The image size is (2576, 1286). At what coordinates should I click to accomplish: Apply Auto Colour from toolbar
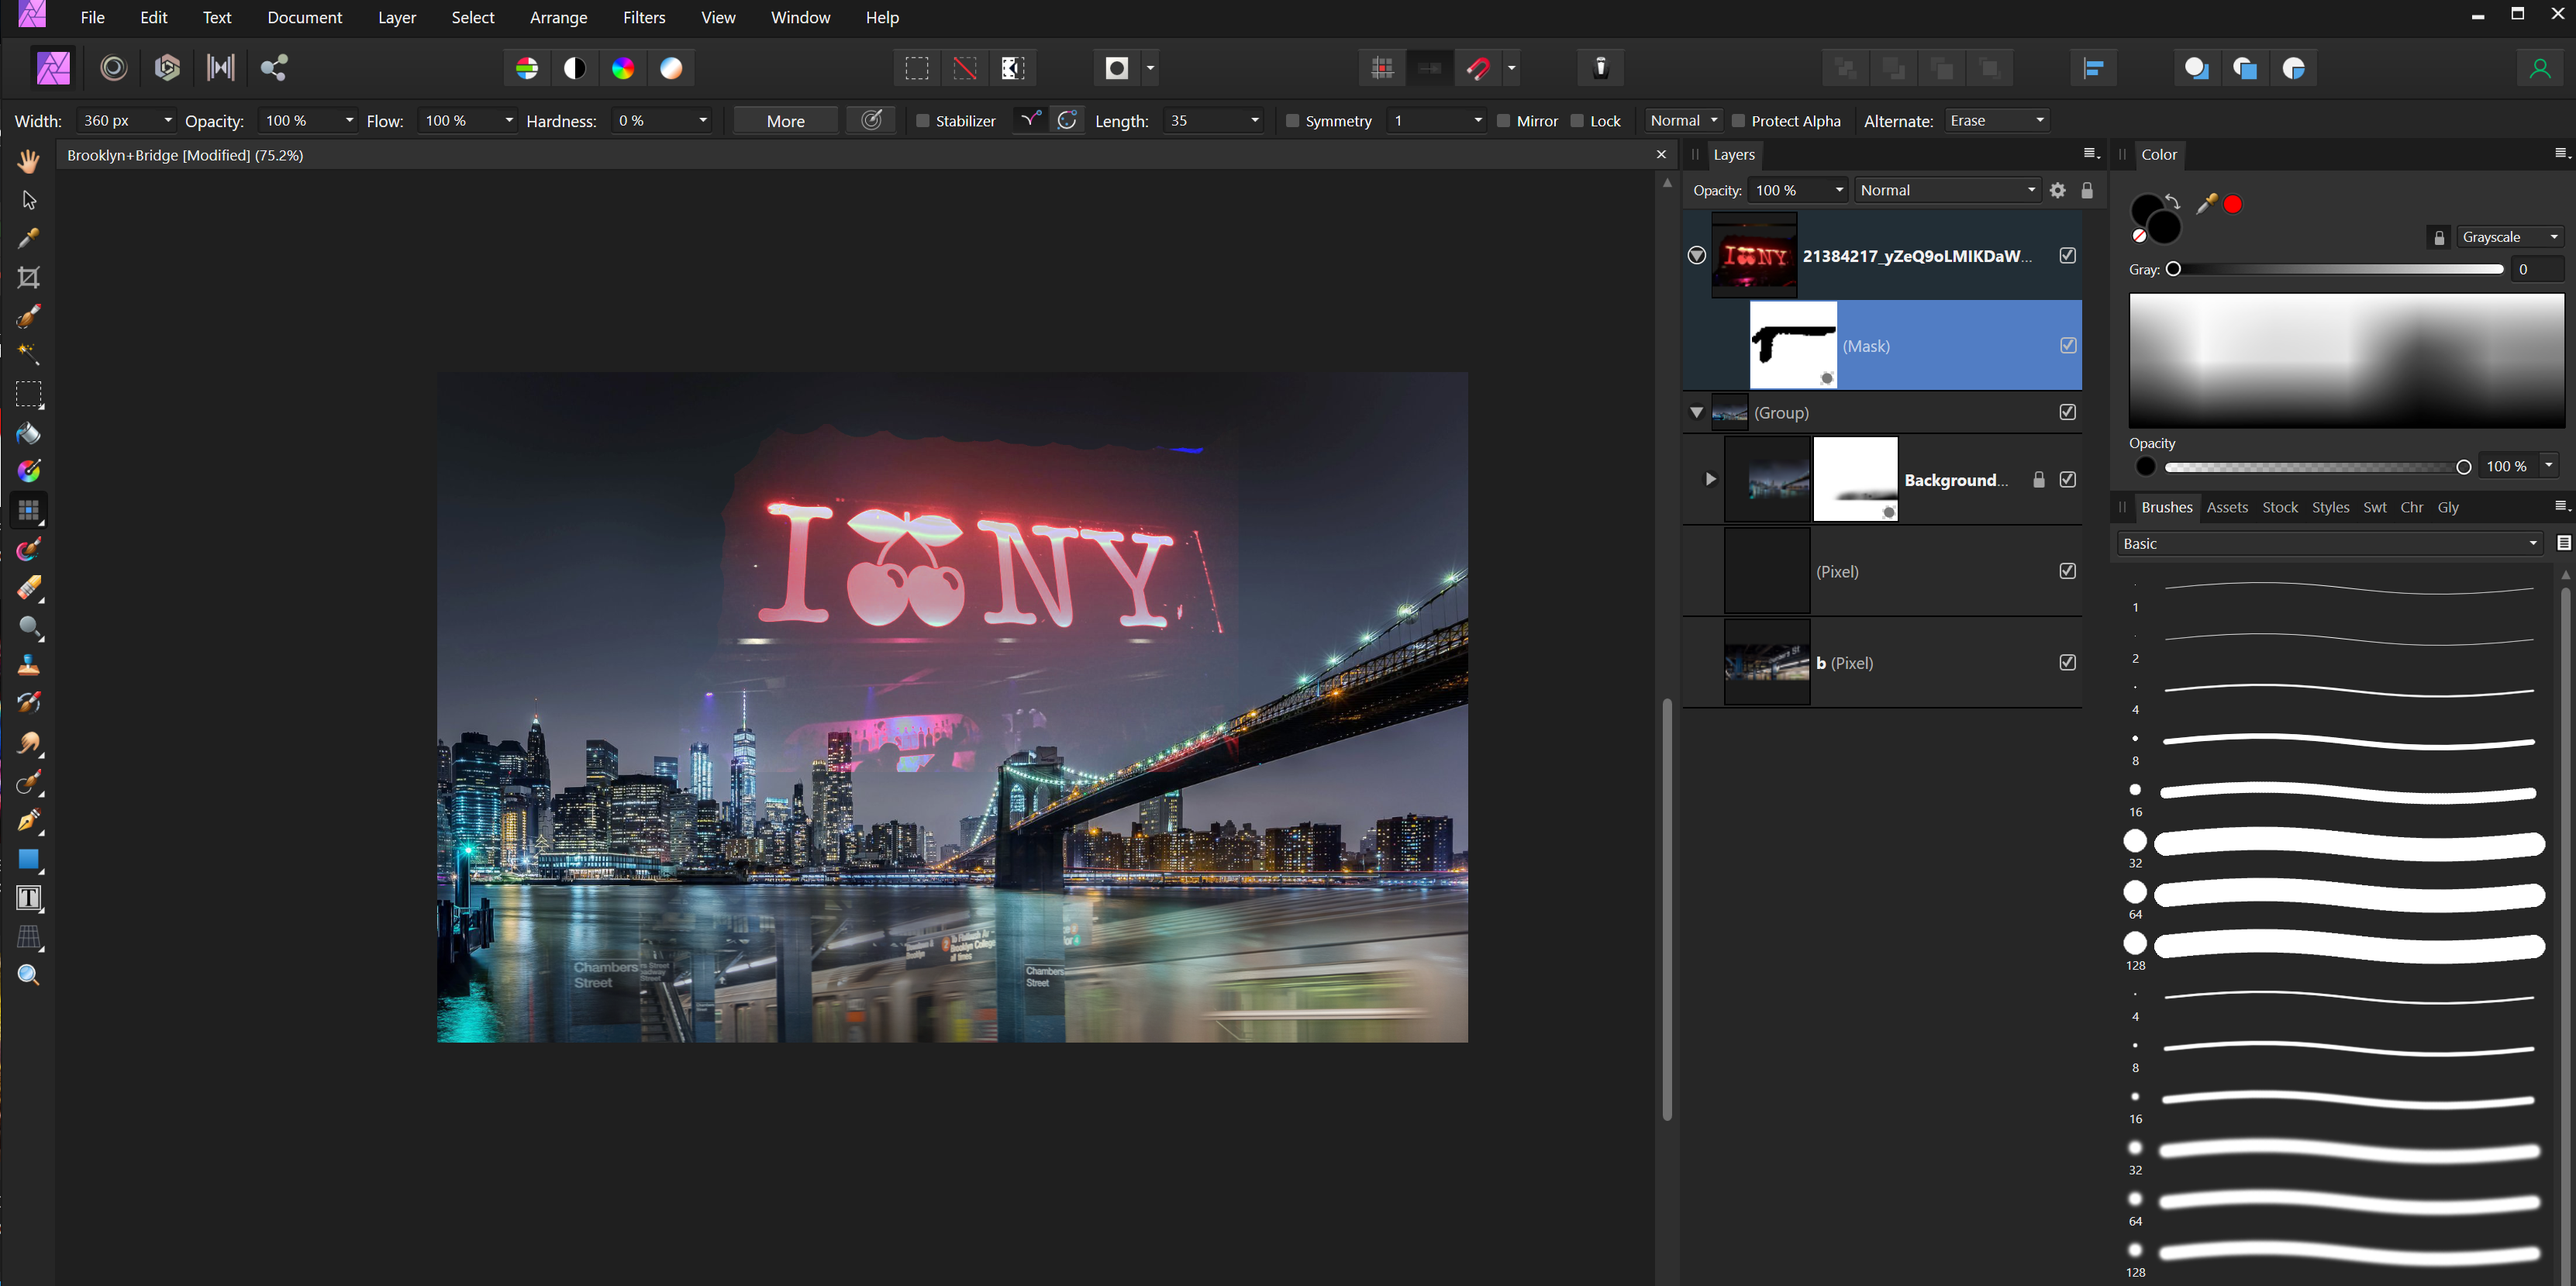pyautogui.click(x=623, y=68)
